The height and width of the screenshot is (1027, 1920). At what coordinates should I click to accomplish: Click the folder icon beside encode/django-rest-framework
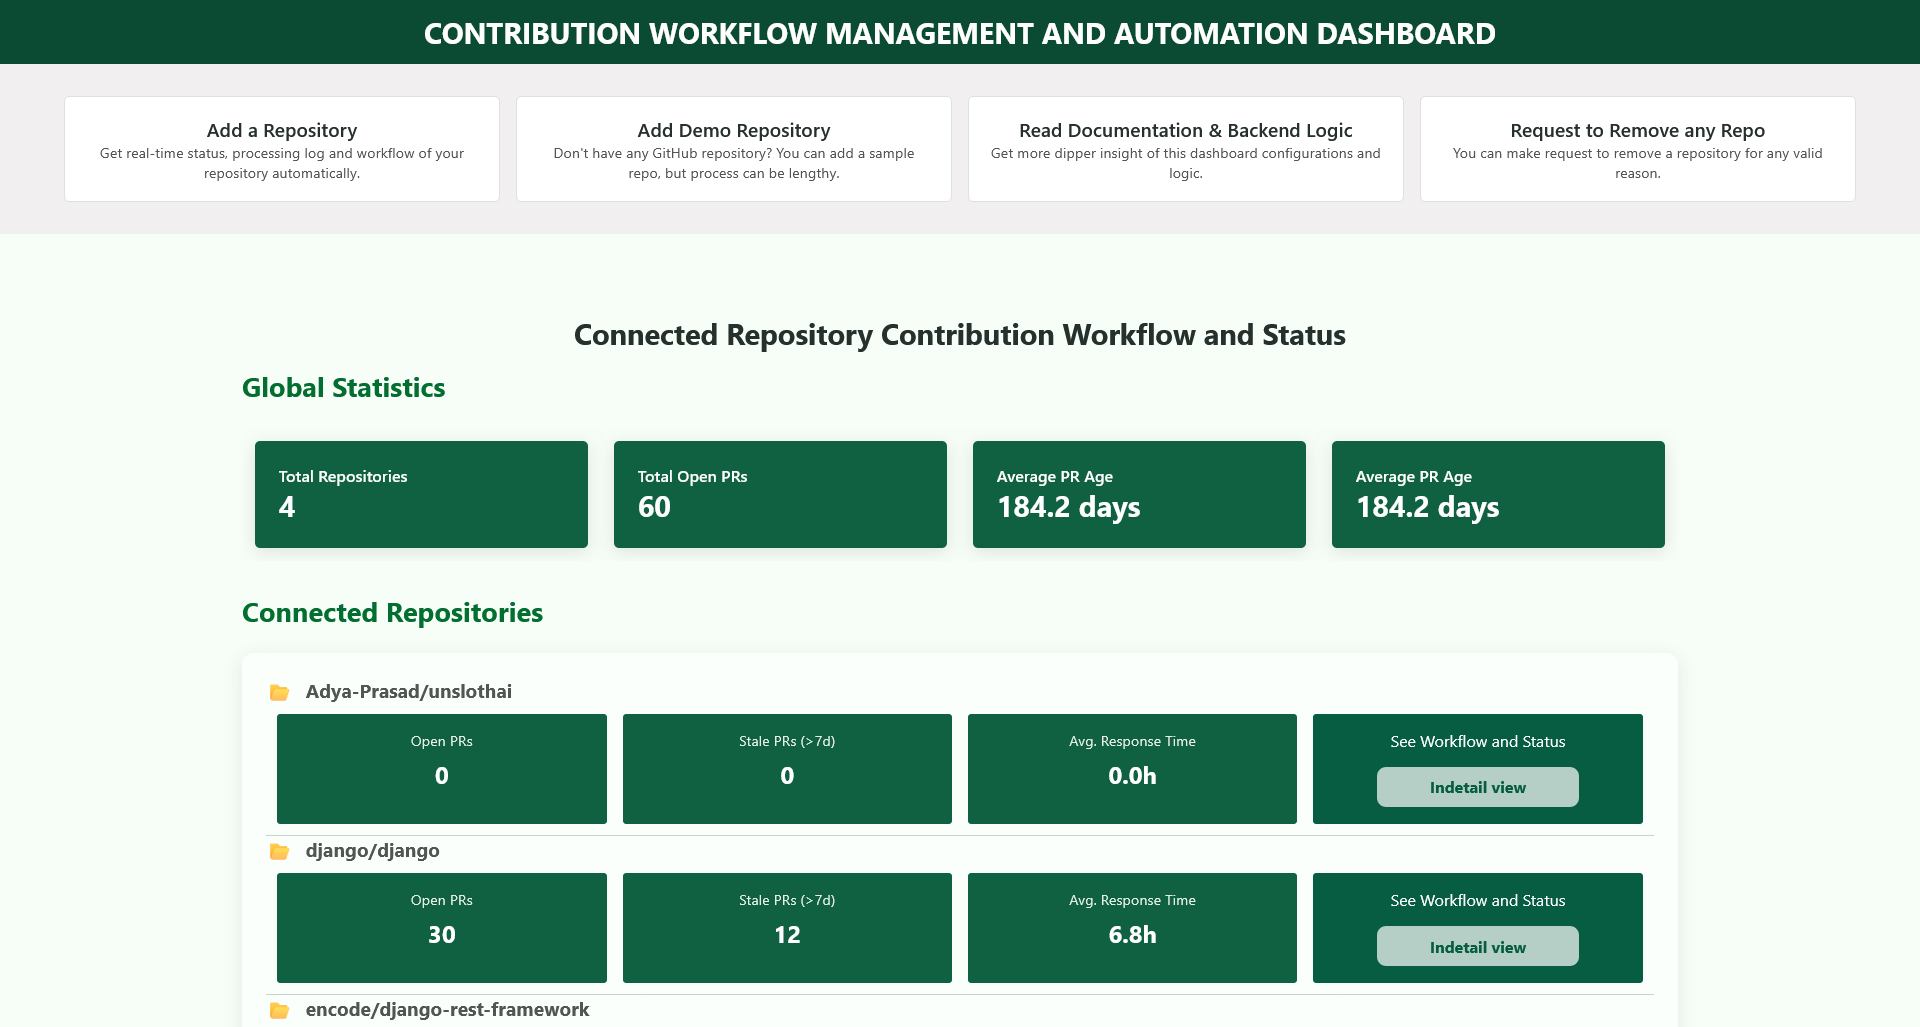281,1010
